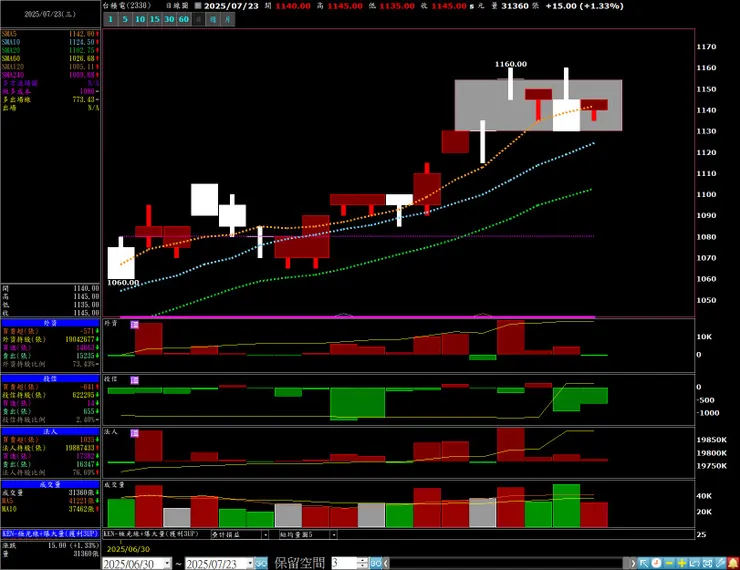The height and width of the screenshot is (570, 740).
Task: Select the 5-minute timeframe button
Action: coord(125,19)
